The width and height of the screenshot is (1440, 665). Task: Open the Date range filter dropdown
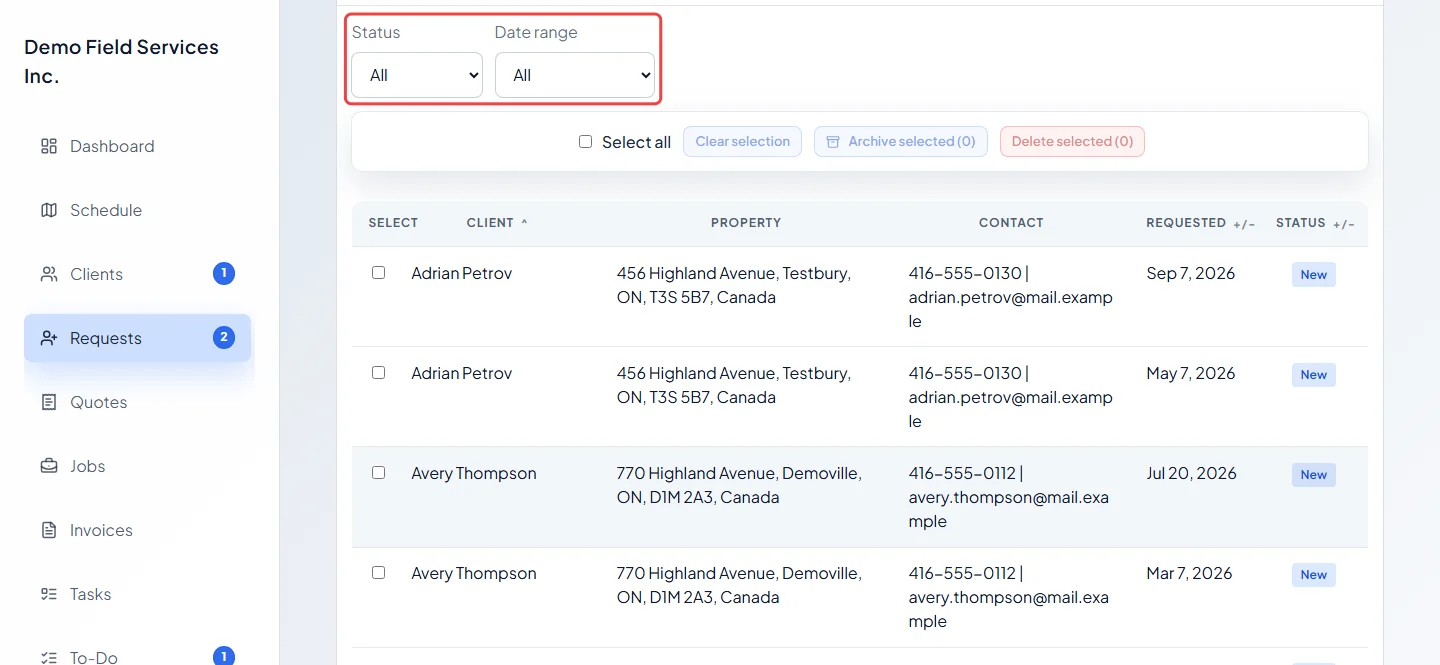coord(575,75)
